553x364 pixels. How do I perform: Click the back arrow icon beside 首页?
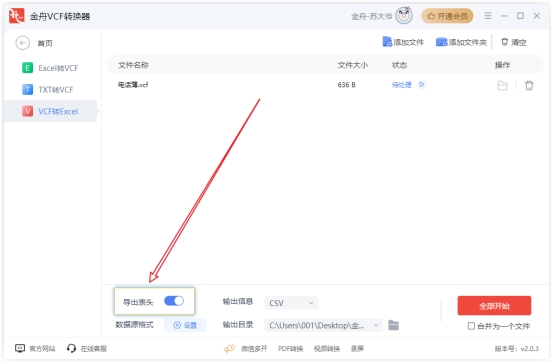pyautogui.click(x=23, y=43)
